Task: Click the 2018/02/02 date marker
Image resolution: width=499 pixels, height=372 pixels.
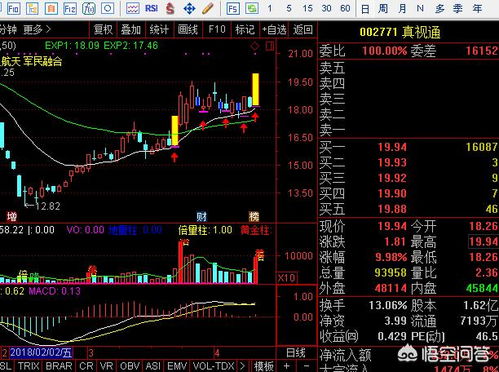Action: pos(41,353)
